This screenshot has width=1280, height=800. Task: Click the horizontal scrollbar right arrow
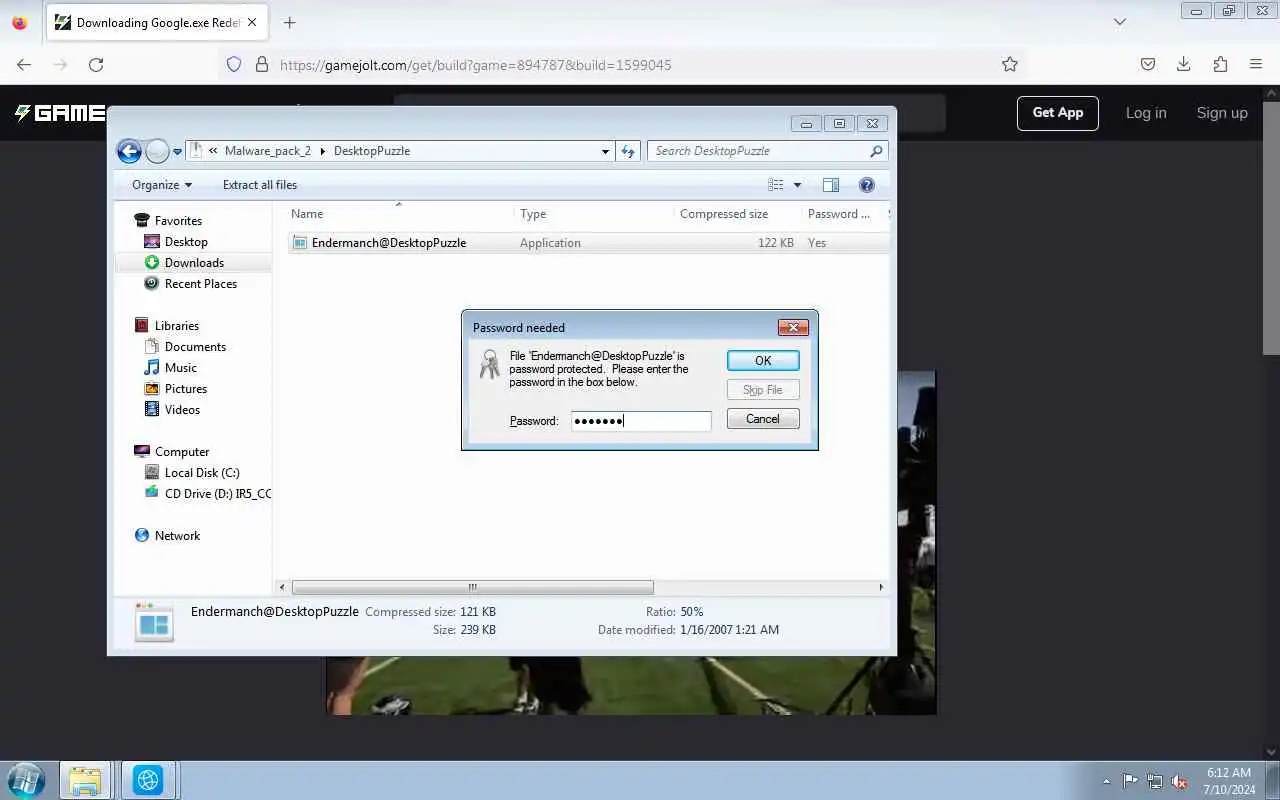pyautogui.click(x=881, y=587)
